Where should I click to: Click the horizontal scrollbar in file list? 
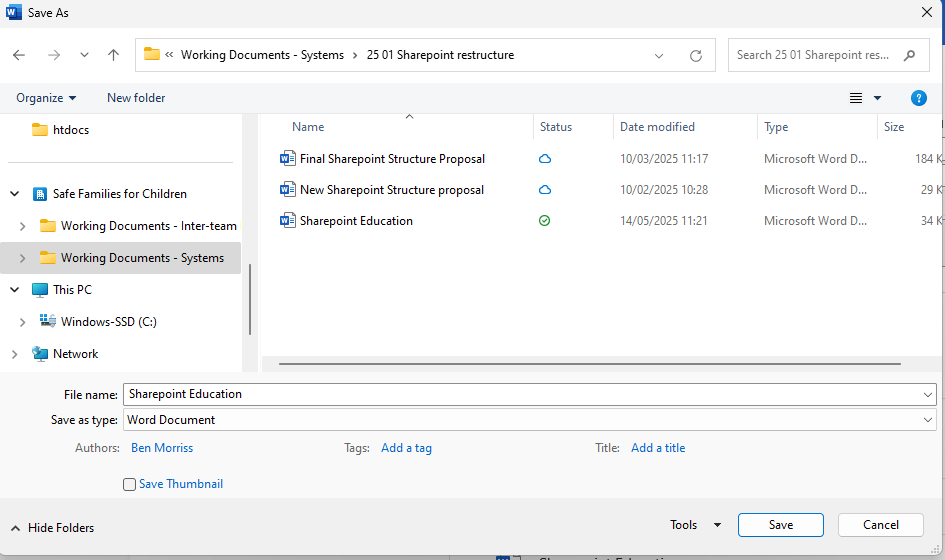(590, 364)
